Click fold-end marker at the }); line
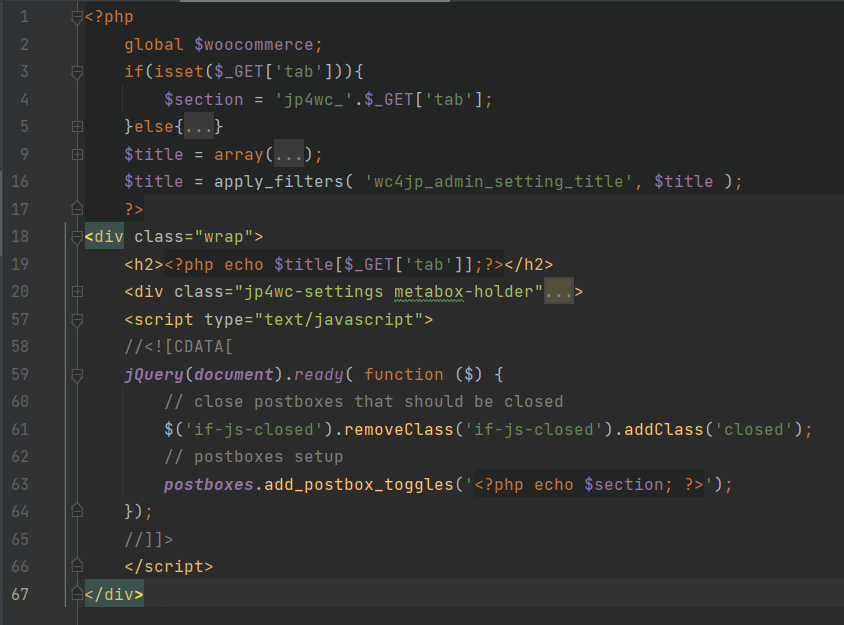Screen dimensions: 844x625 [x=77, y=511]
